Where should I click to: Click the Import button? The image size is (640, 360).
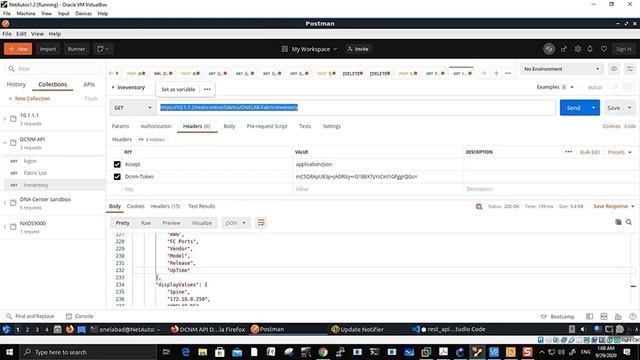pos(48,49)
